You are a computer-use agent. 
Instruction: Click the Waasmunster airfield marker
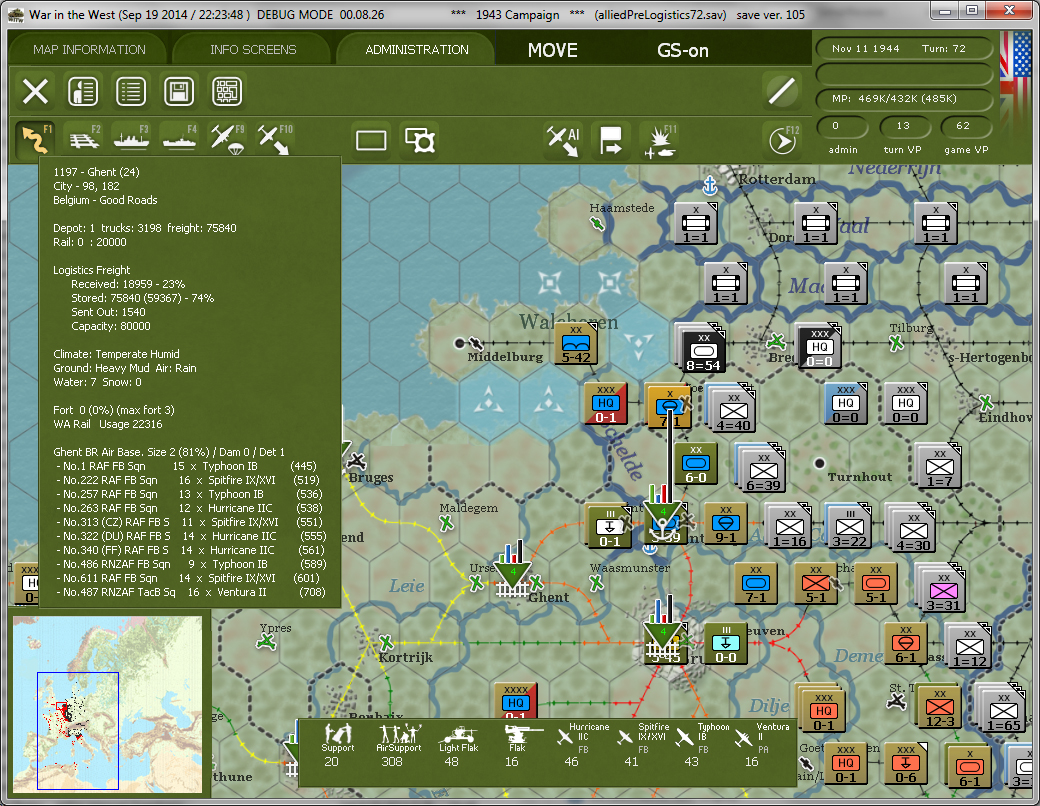click(596, 583)
